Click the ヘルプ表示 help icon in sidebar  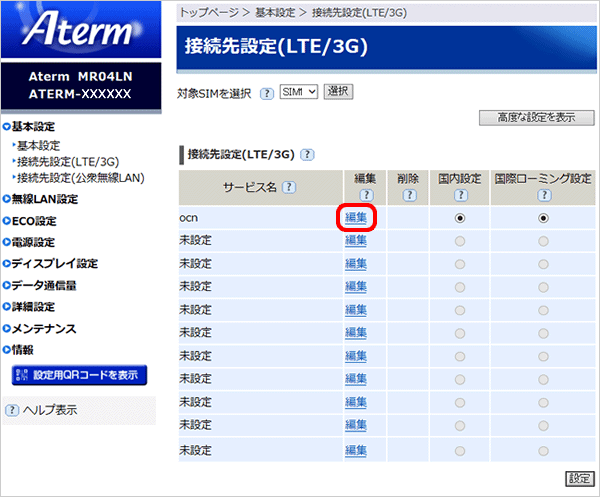pos(12,410)
